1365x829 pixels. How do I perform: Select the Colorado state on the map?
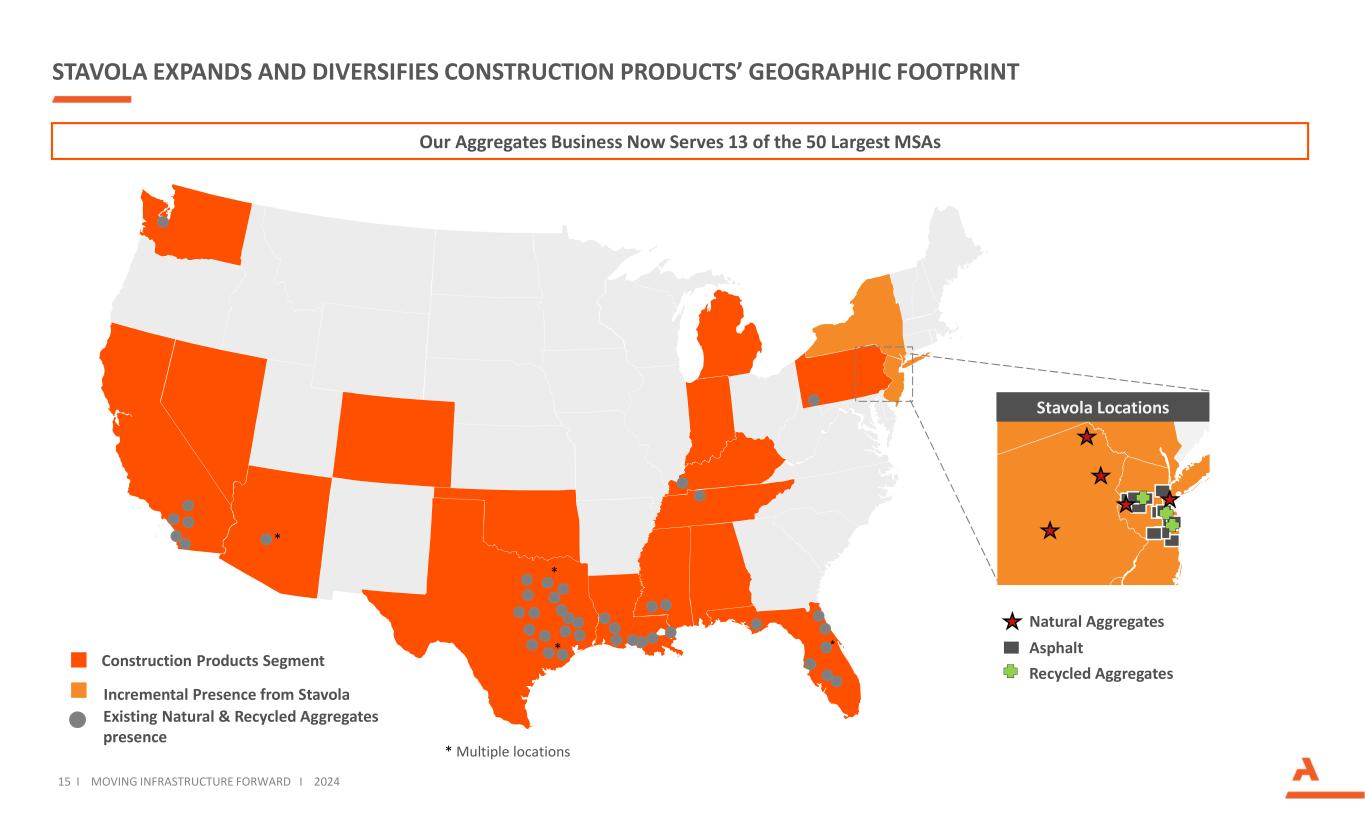coord(394,437)
